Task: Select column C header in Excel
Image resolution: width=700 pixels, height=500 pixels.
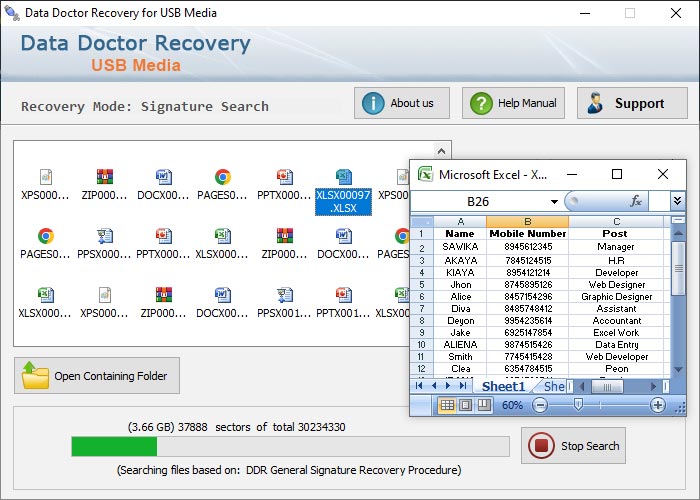Action: (617, 221)
